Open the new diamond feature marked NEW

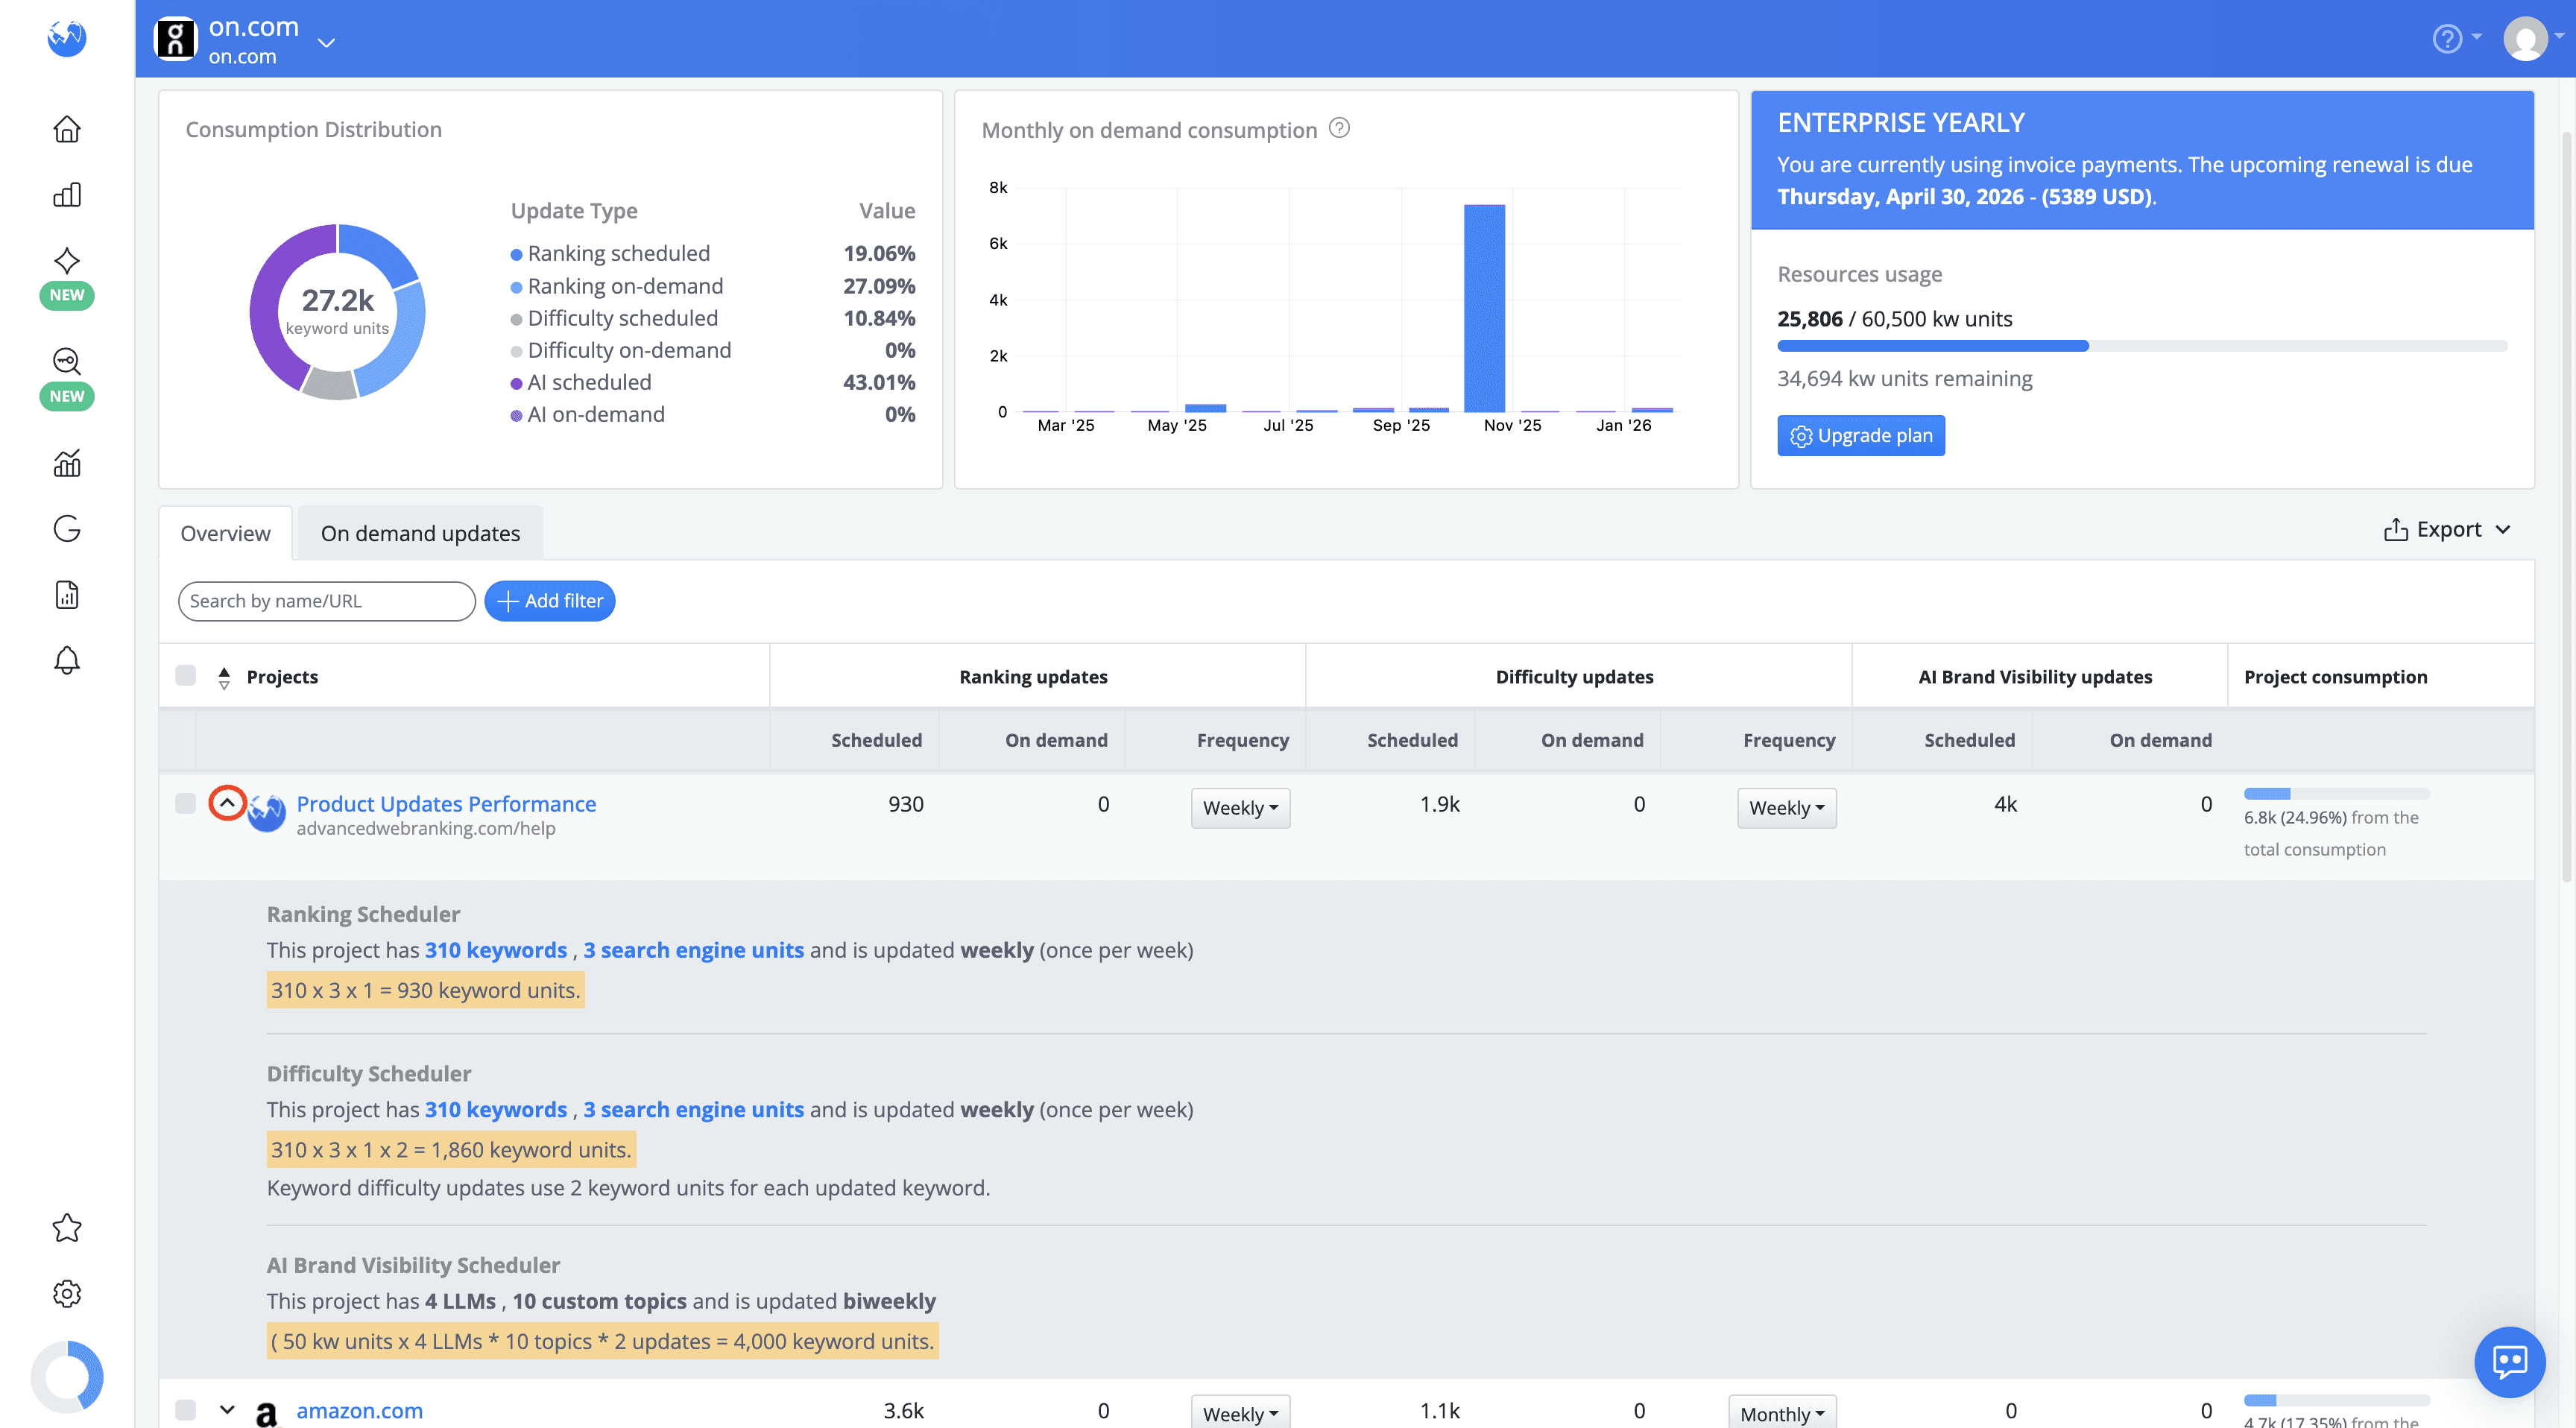(x=66, y=261)
